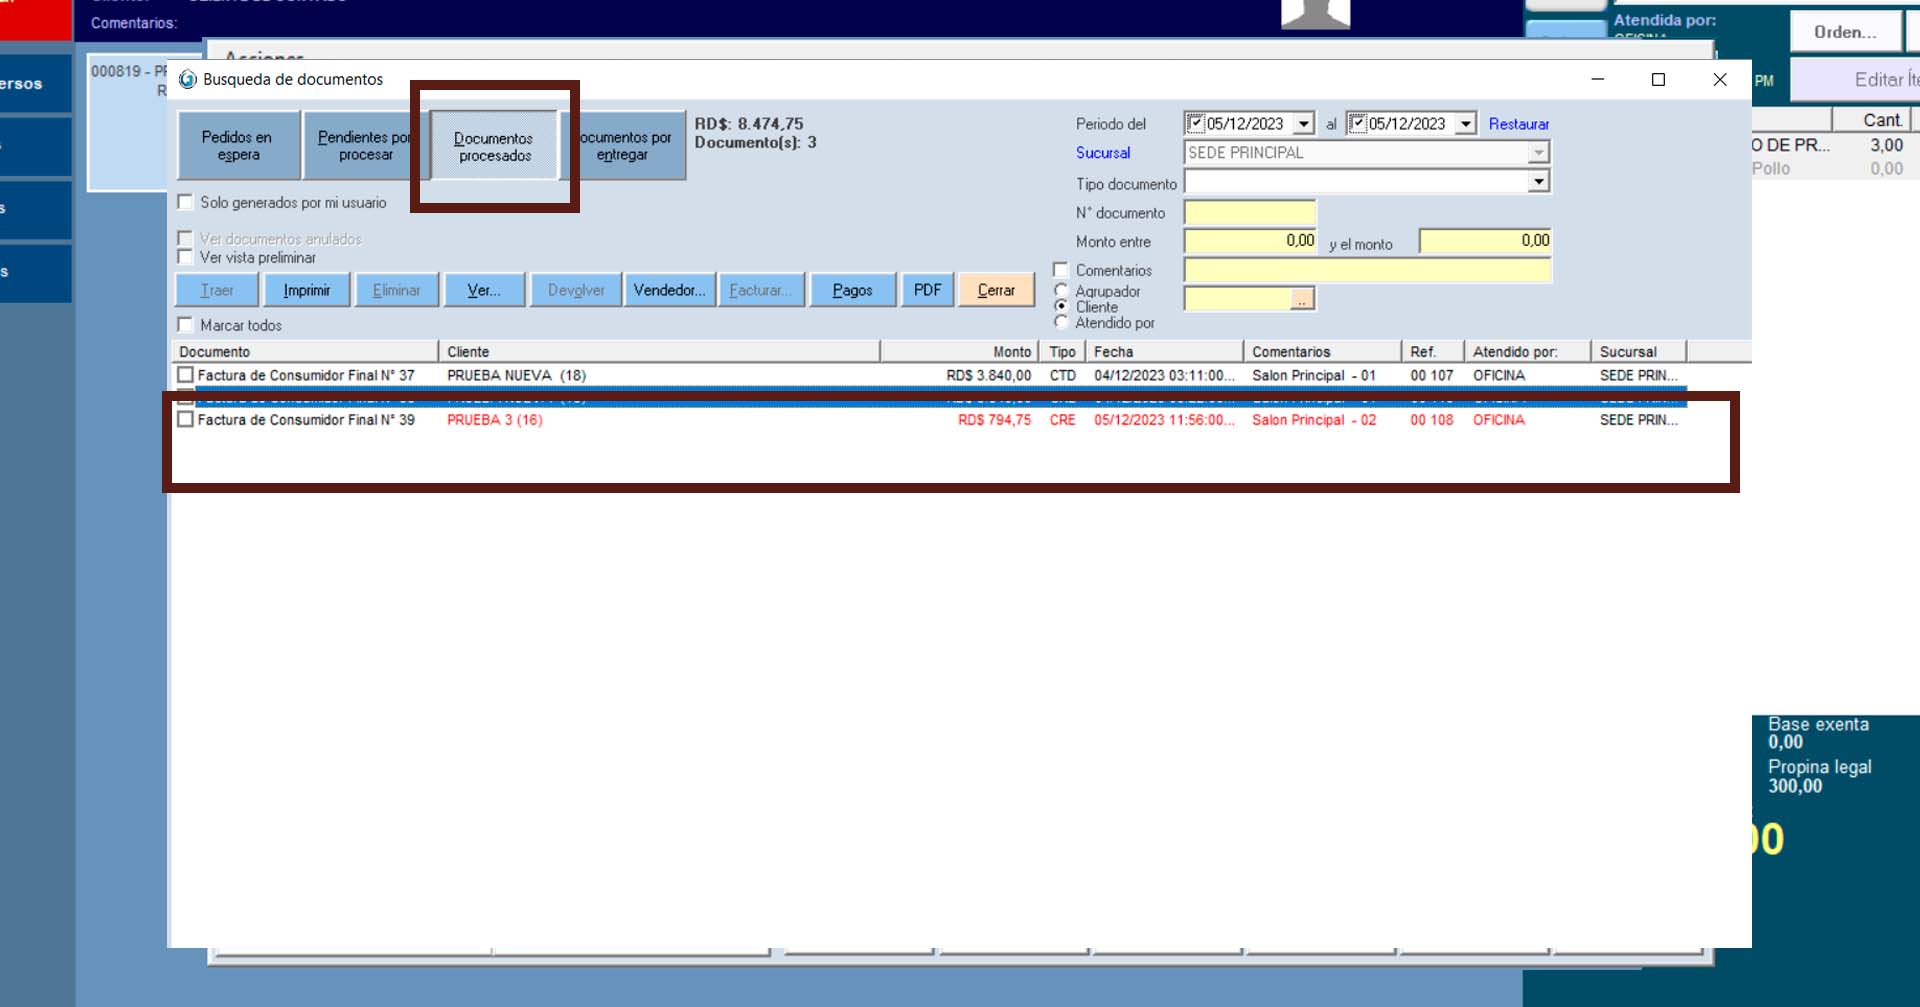Expand the 'Tipo documento' dropdown
The image size is (1920, 1007).
pyautogui.click(x=1538, y=181)
